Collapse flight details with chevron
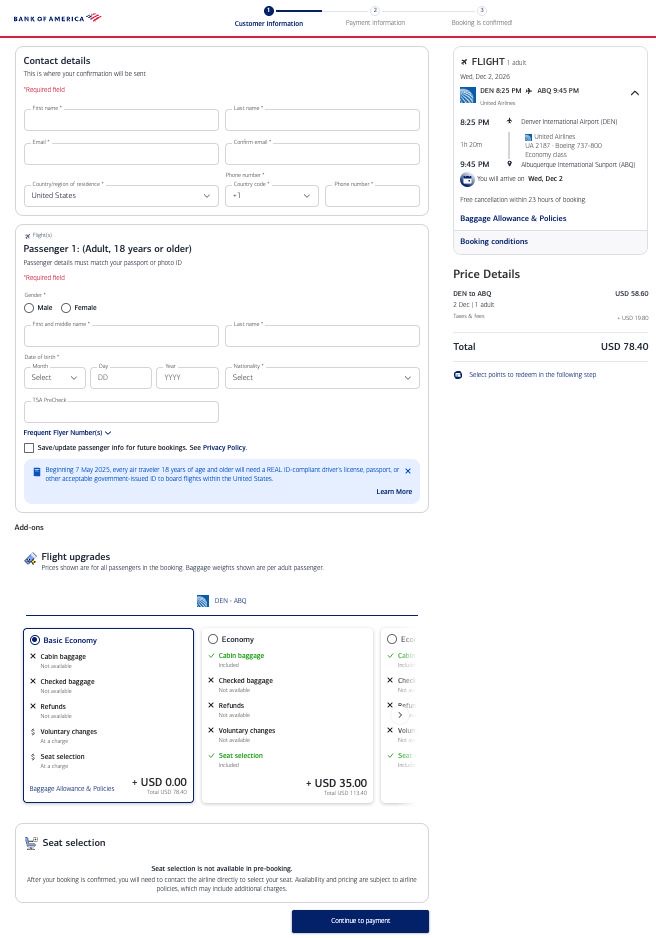656x938 pixels. [x=635, y=93]
